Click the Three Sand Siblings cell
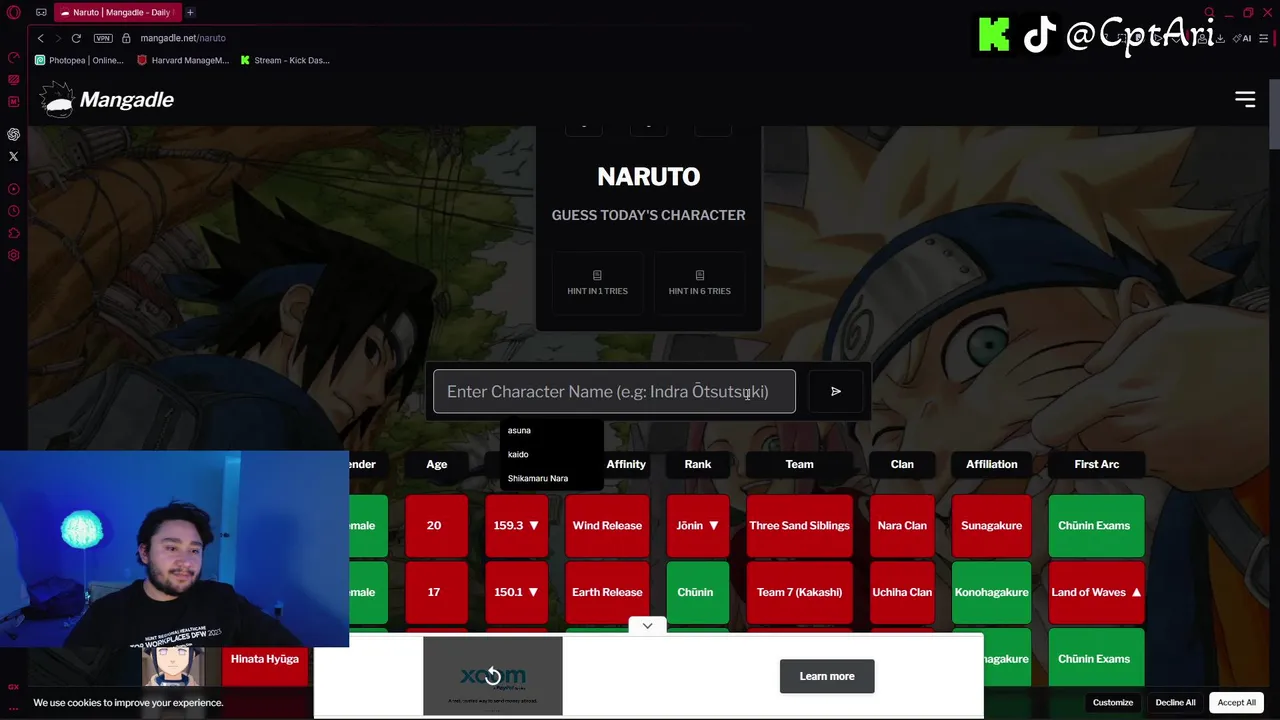The width and height of the screenshot is (1280, 720). [799, 525]
